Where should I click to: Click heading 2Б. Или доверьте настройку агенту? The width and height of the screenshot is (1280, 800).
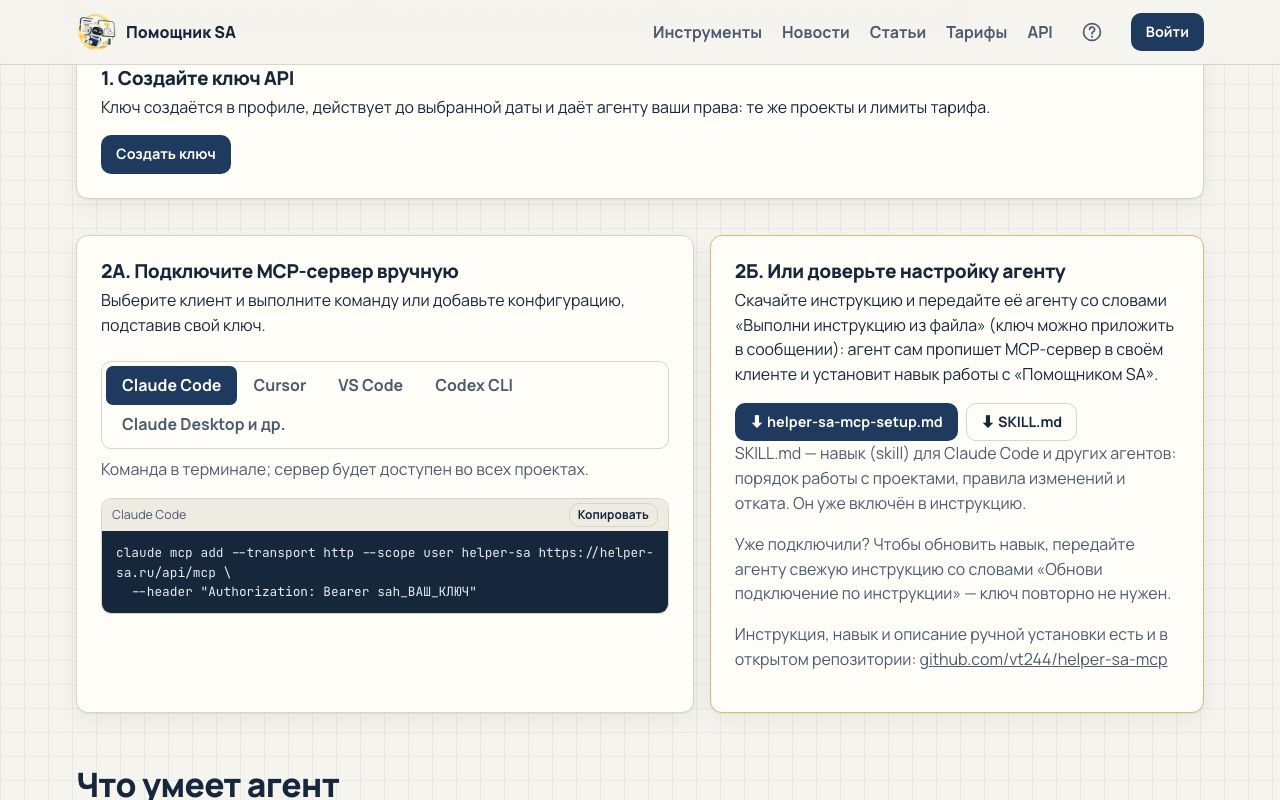(900, 271)
